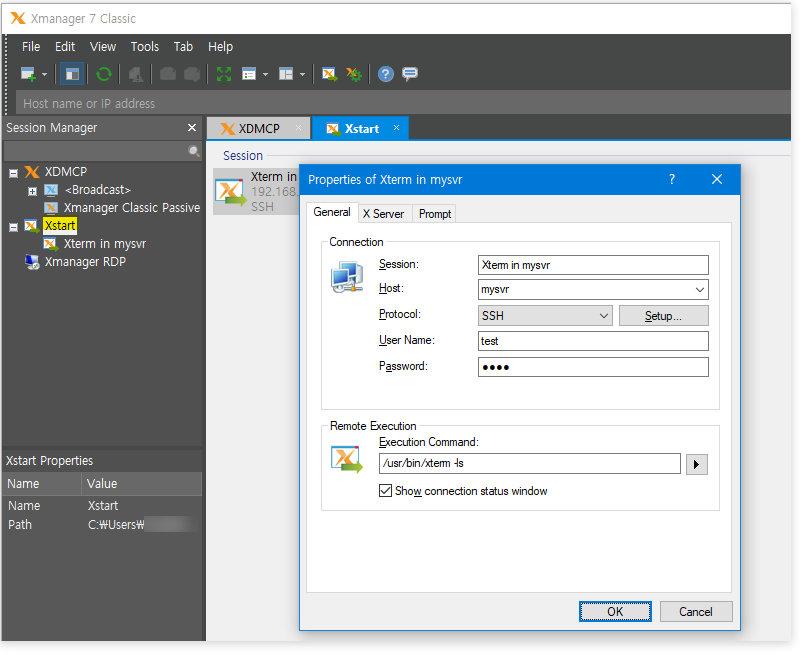
Task: Click the Xconfig gear toolbar icon
Action: [353, 74]
